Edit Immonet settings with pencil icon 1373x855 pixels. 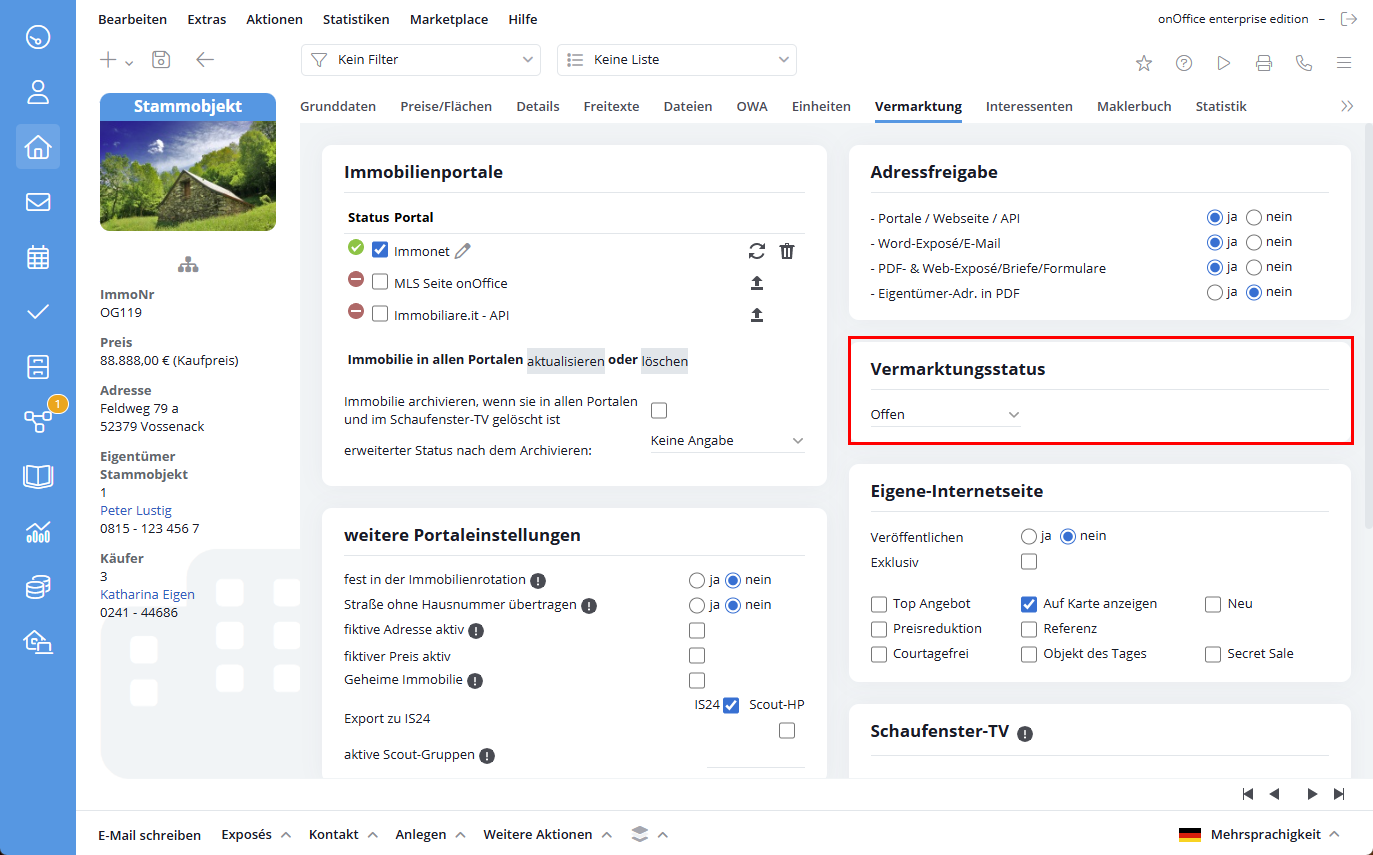point(462,251)
